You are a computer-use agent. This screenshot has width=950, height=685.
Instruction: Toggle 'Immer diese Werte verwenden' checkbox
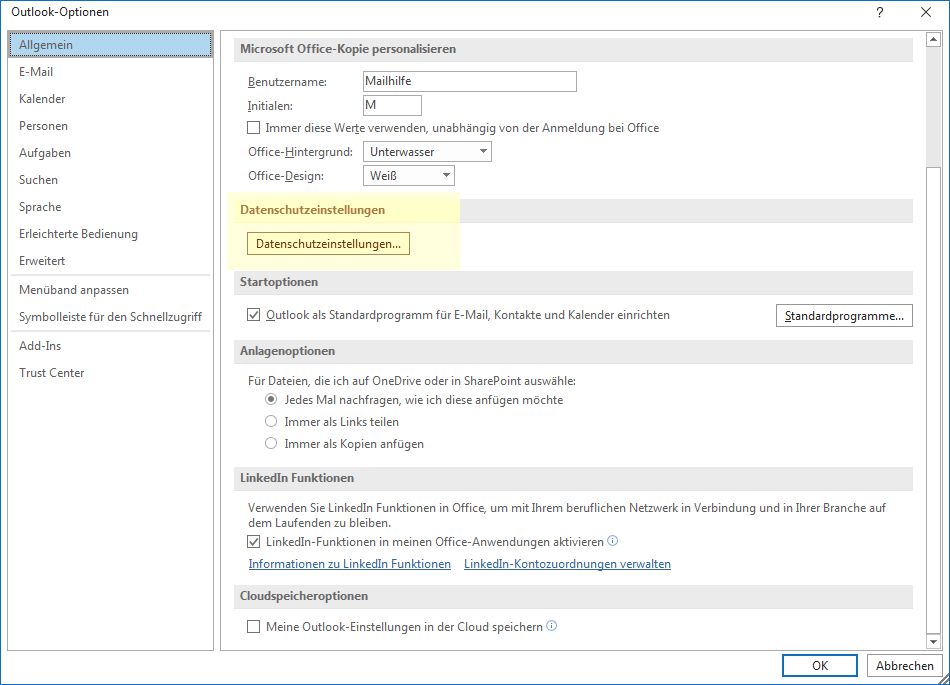[x=254, y=128]
